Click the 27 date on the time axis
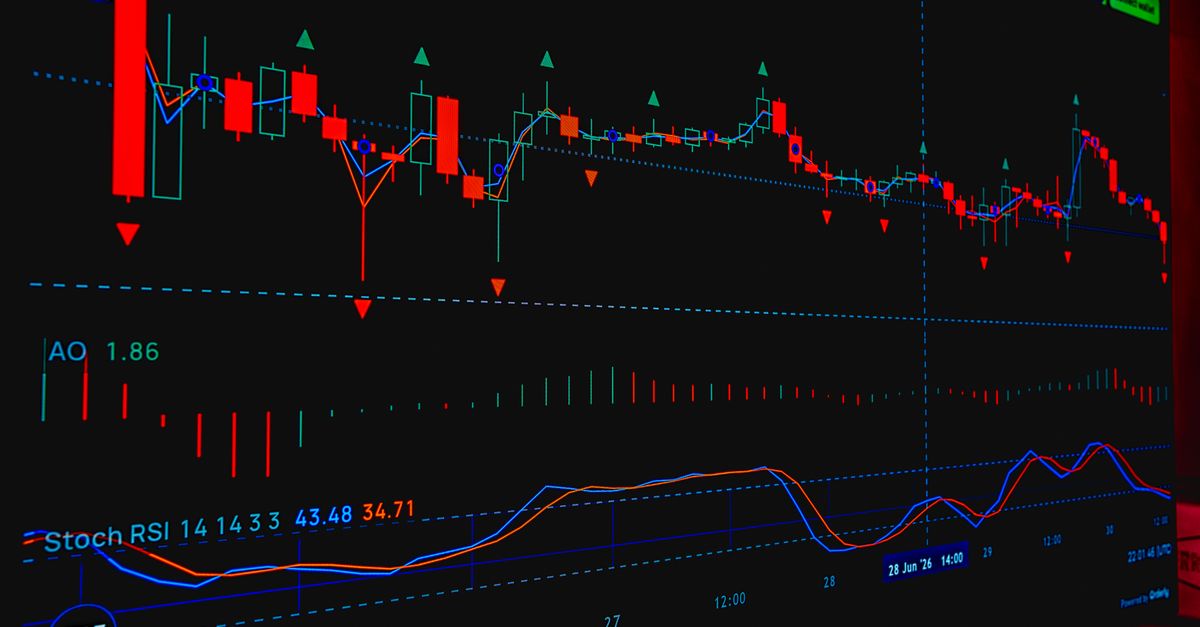 pos(612,620)
